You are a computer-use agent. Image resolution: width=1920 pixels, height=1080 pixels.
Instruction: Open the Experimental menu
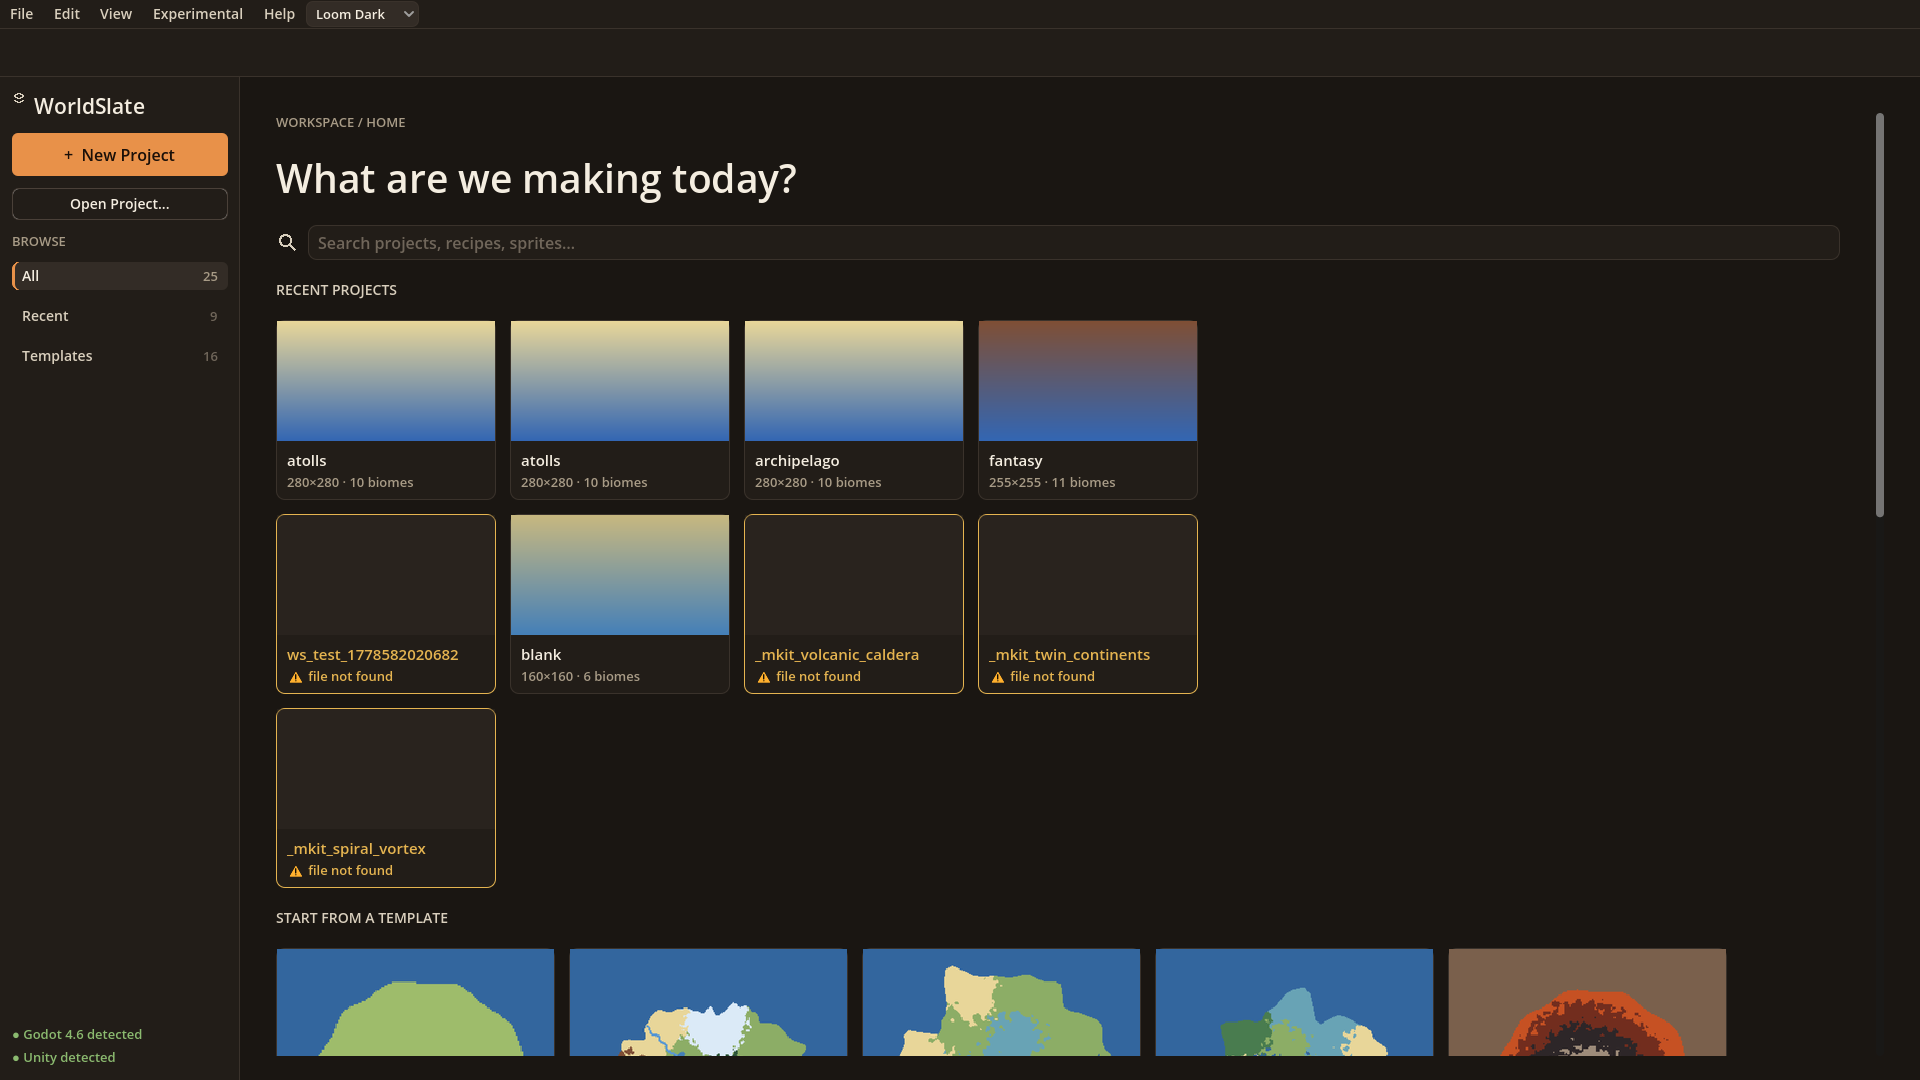198,14
